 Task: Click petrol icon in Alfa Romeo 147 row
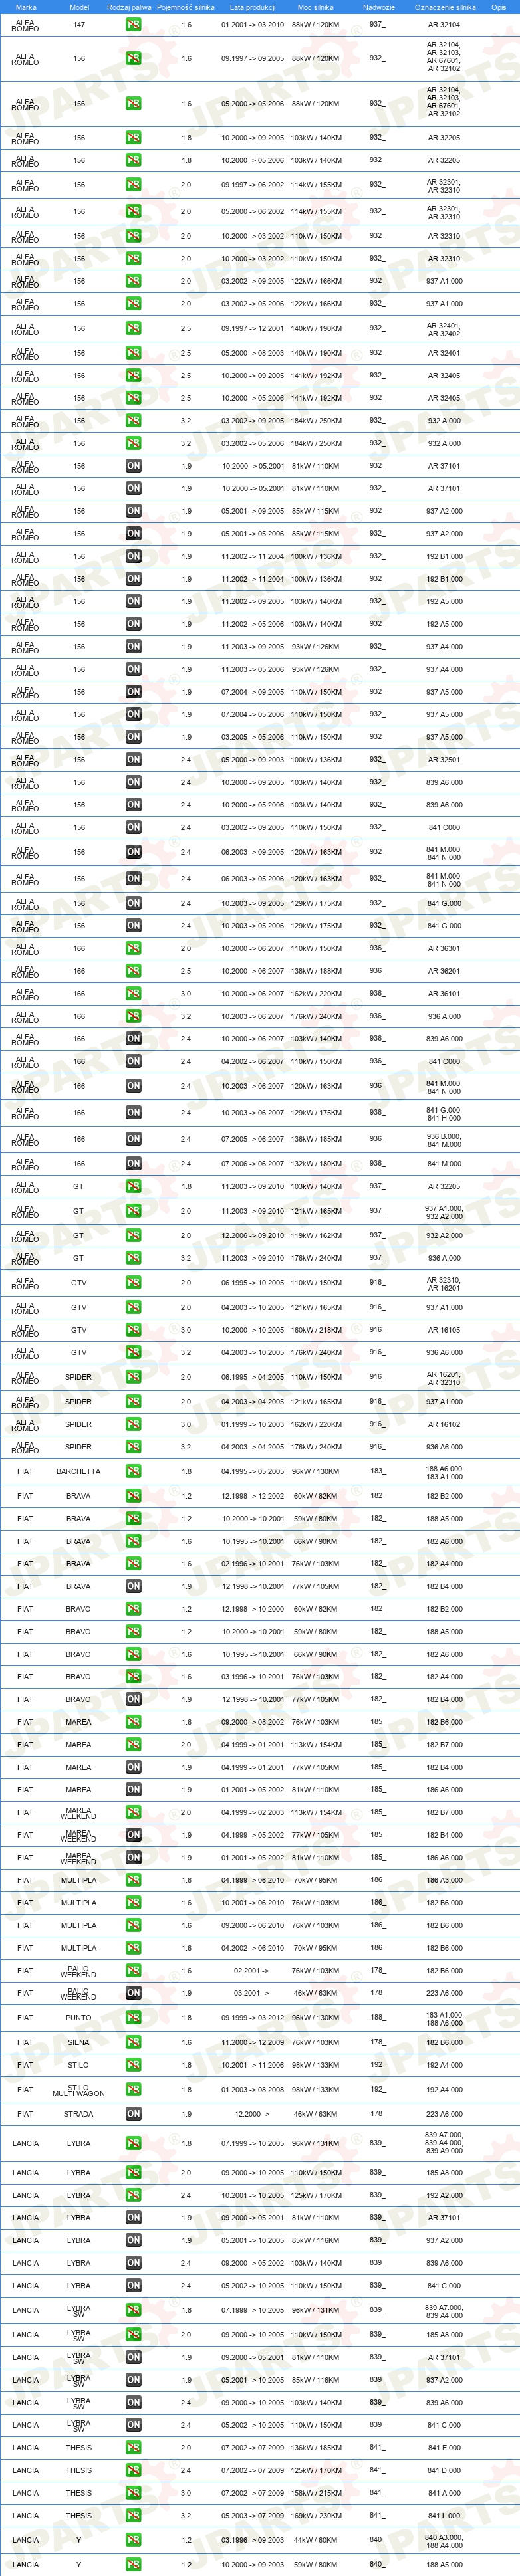(133, 24)
